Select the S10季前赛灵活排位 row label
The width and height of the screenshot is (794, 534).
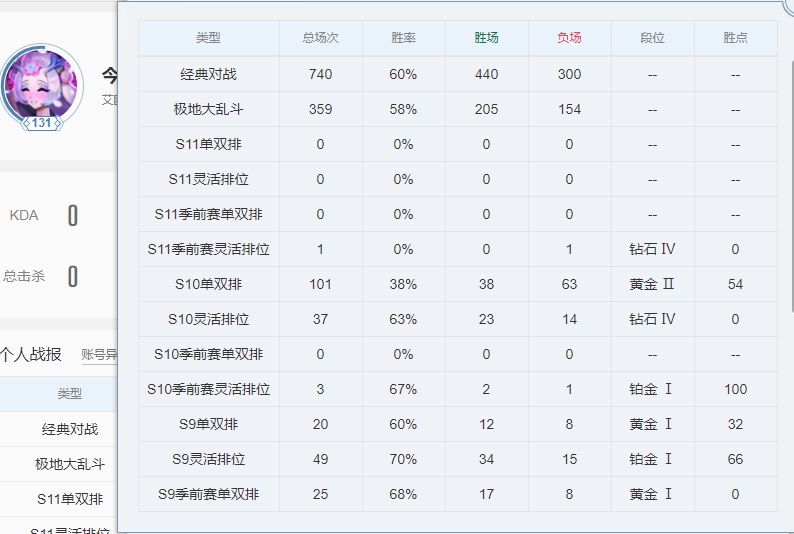[x=209, y=389]
